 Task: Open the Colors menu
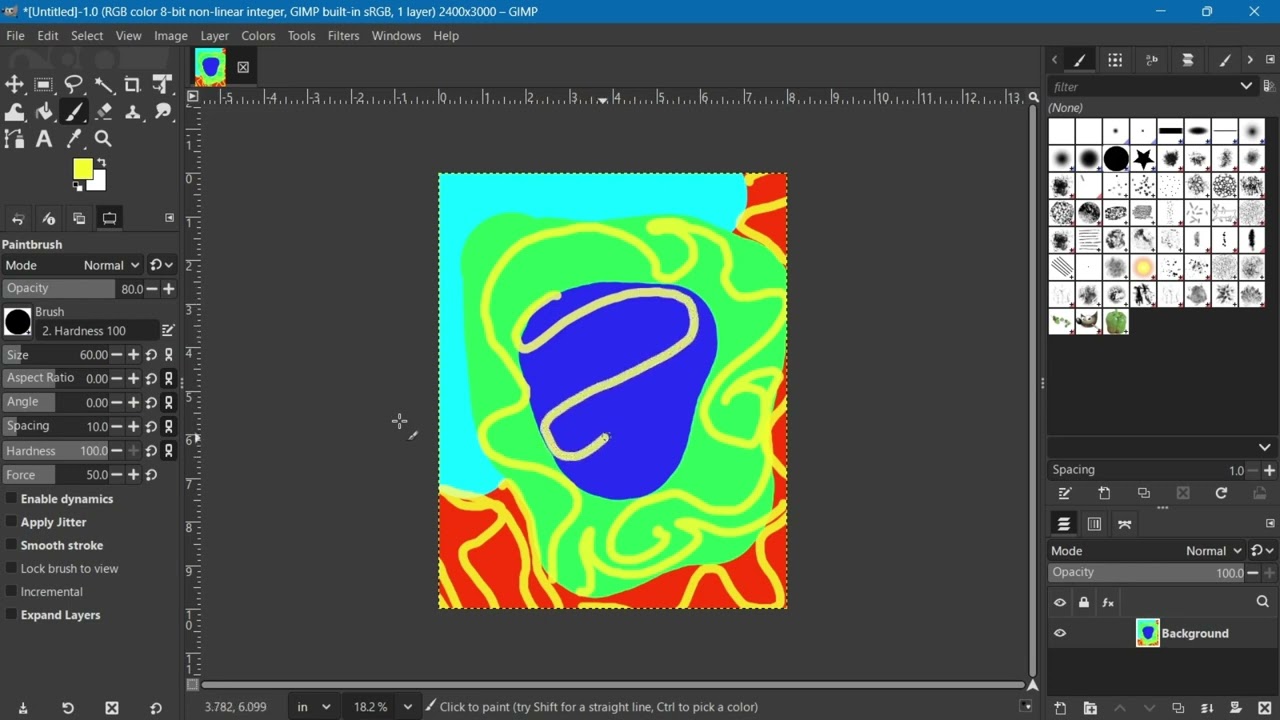[x=258, y=36]
